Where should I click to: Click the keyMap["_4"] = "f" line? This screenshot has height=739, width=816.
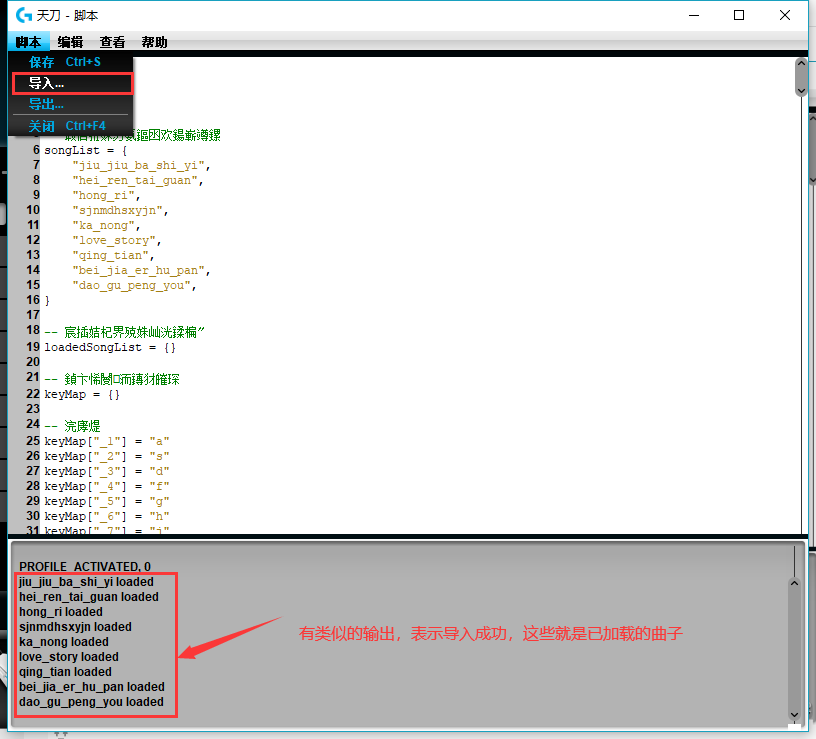(x=107, y=487)
